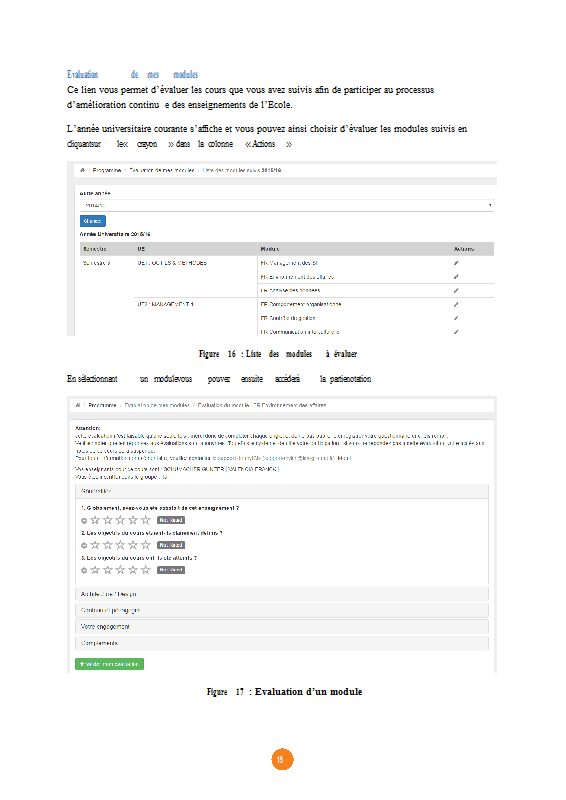This screenshot has width=566, height=800.
Task: Select third star for question 3
Action: (120, 569)
